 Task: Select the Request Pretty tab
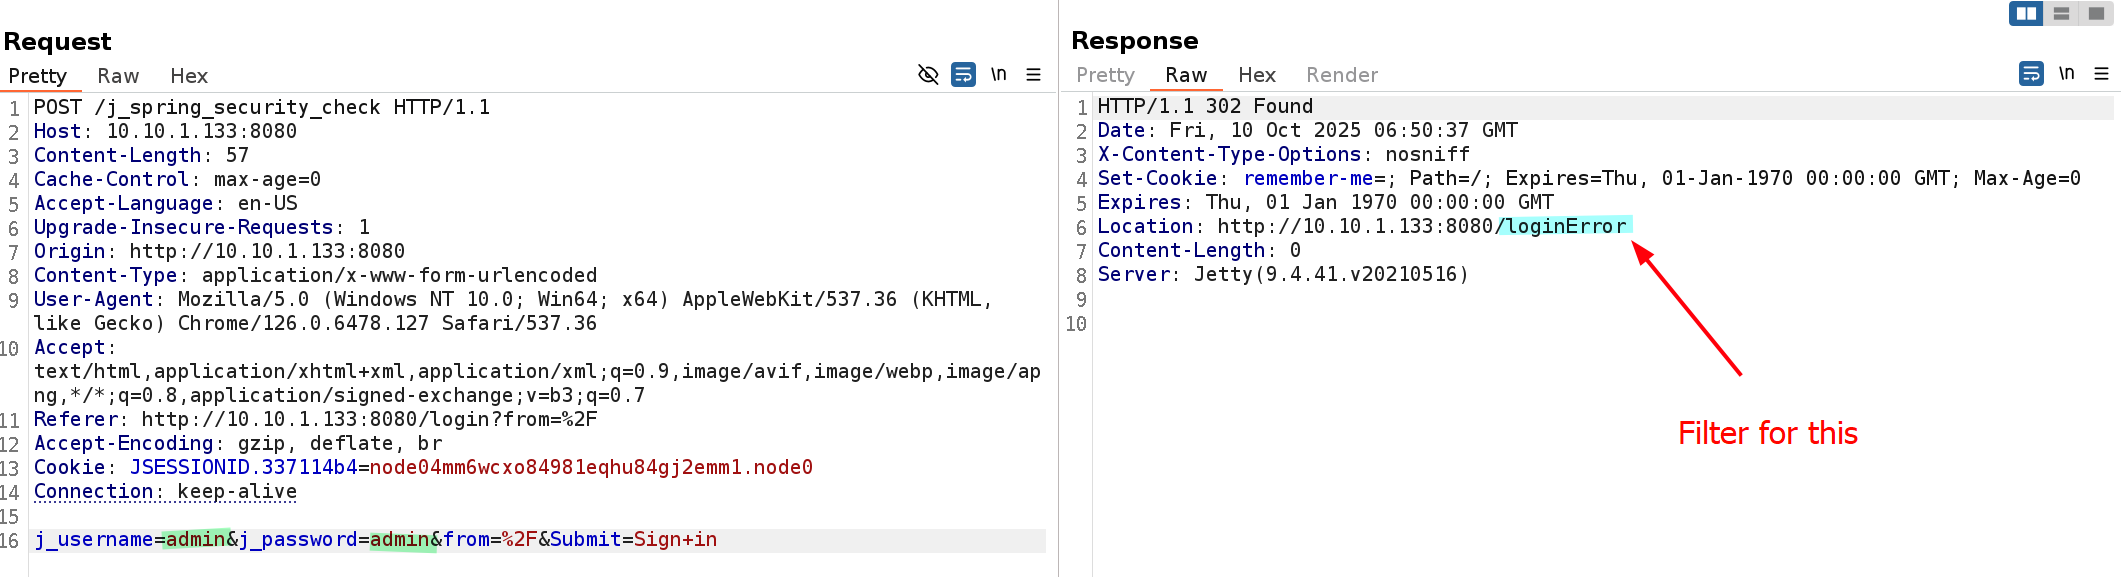[38, 76]
